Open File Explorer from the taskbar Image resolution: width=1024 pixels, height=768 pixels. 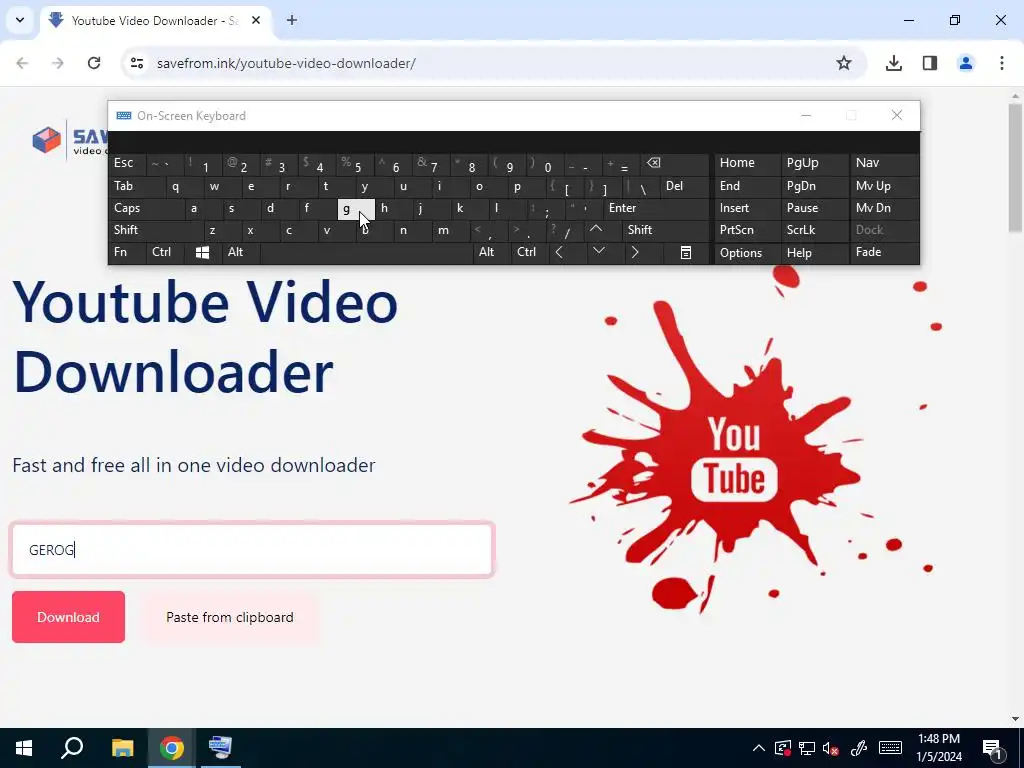122,748
